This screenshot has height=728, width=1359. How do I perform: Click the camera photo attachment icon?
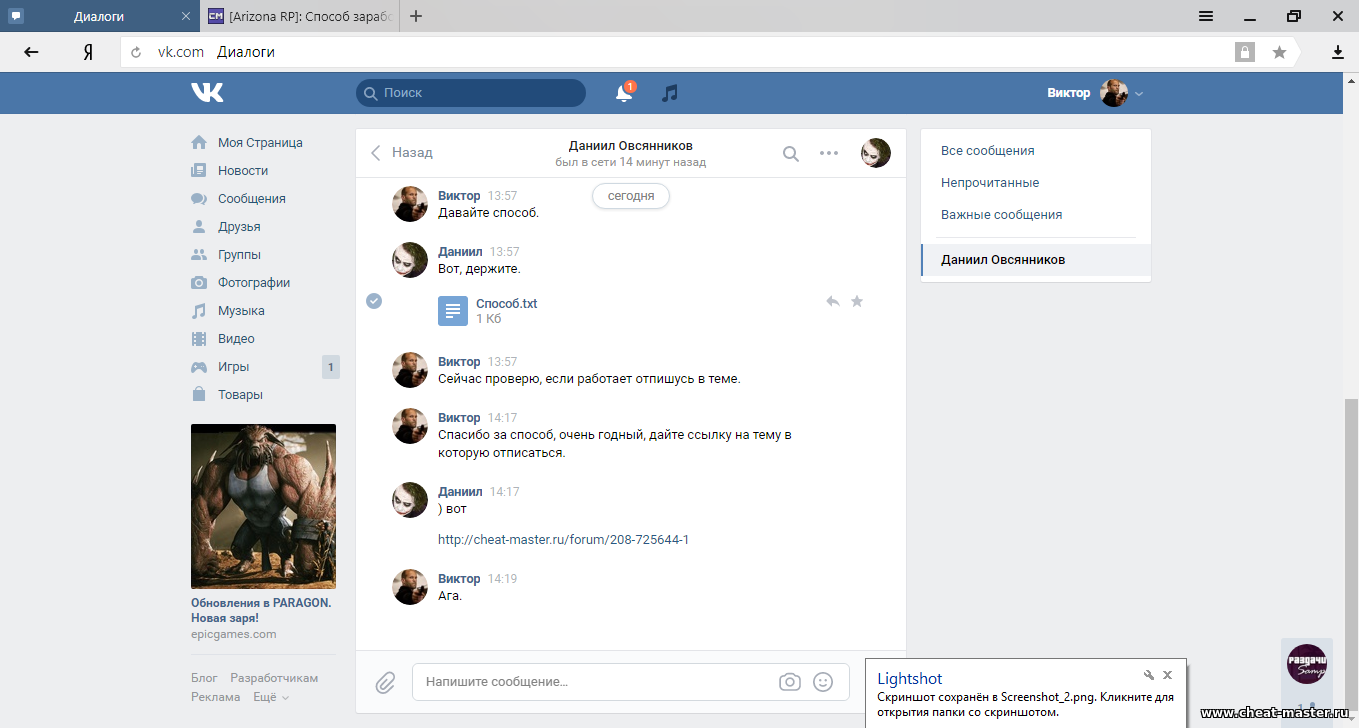[790, 682]
